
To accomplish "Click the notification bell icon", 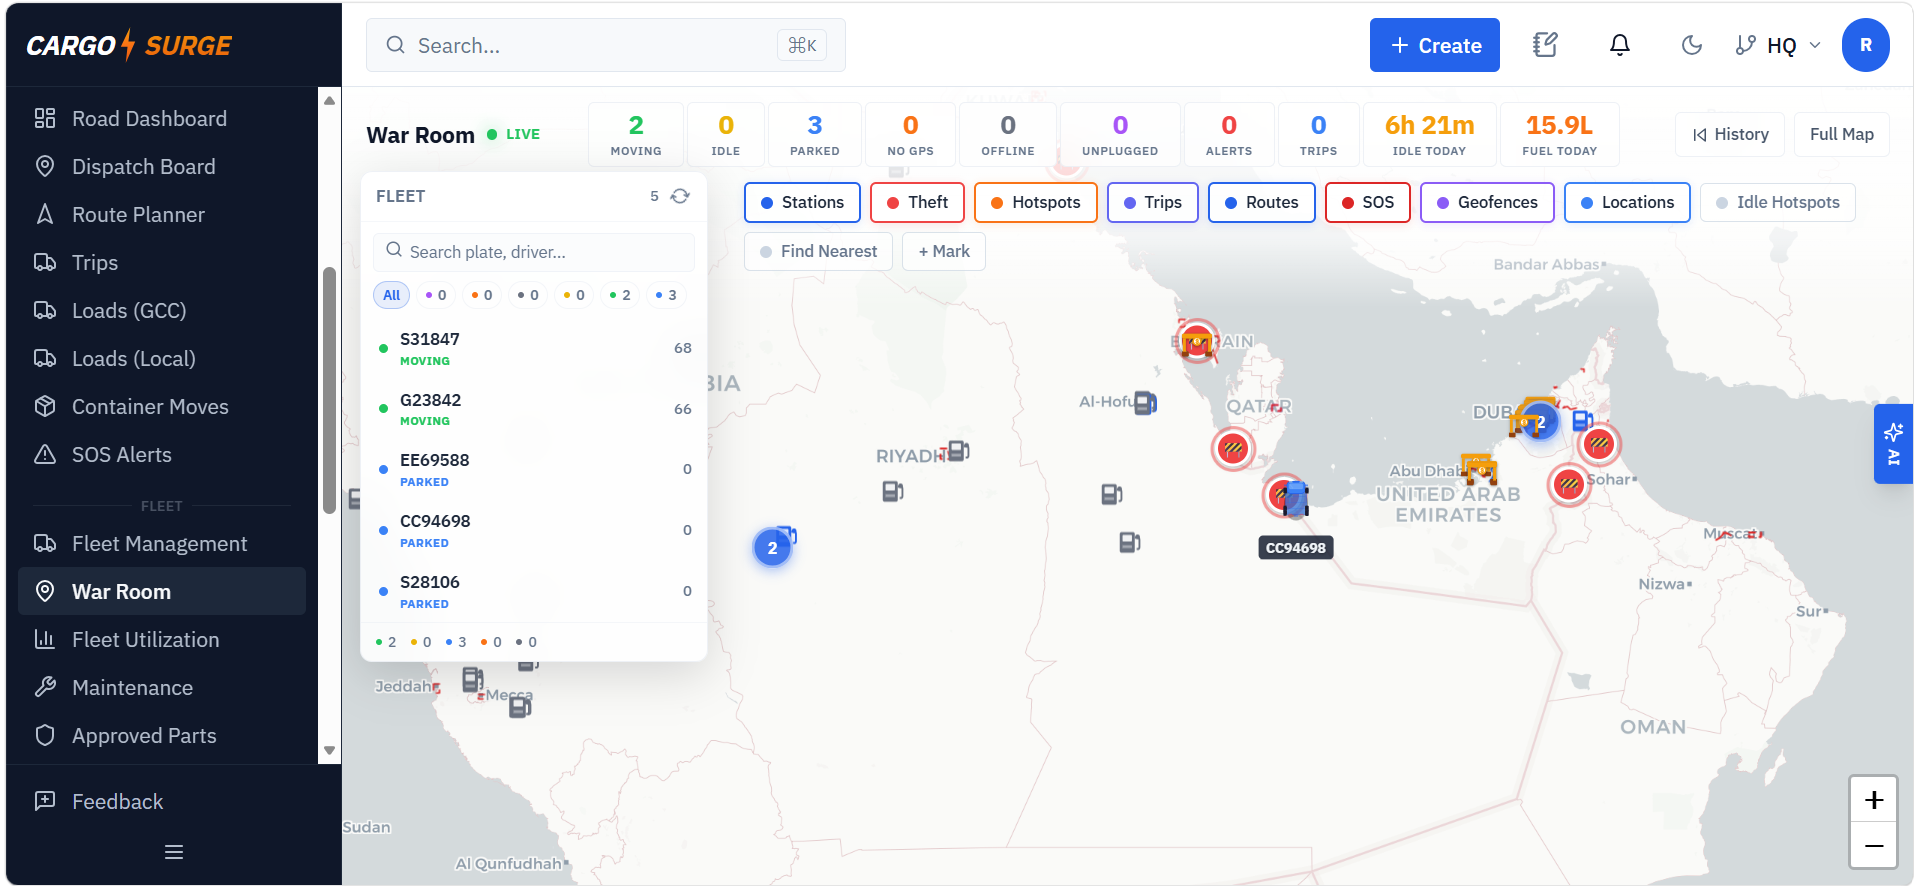I will click(x=1619, y=45).
